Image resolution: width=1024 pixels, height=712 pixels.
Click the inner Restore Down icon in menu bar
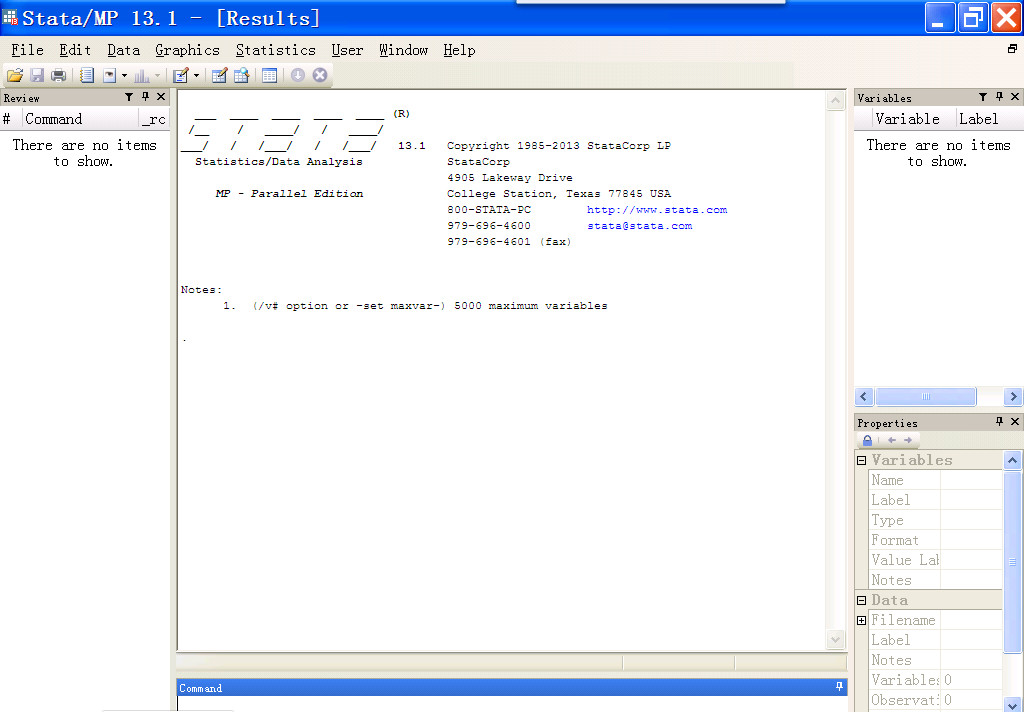(x=1012, y=49)
